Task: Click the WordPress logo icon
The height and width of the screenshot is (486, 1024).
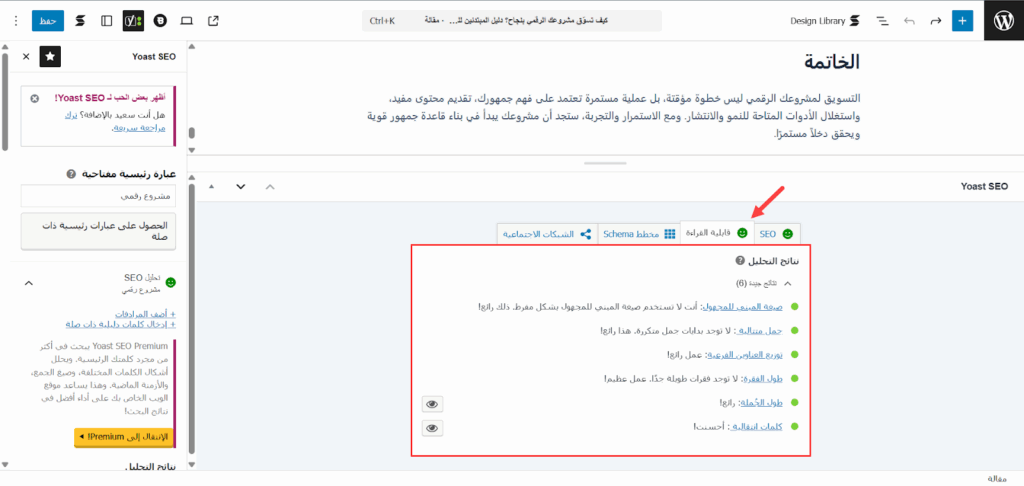Action: point(1003,20)
